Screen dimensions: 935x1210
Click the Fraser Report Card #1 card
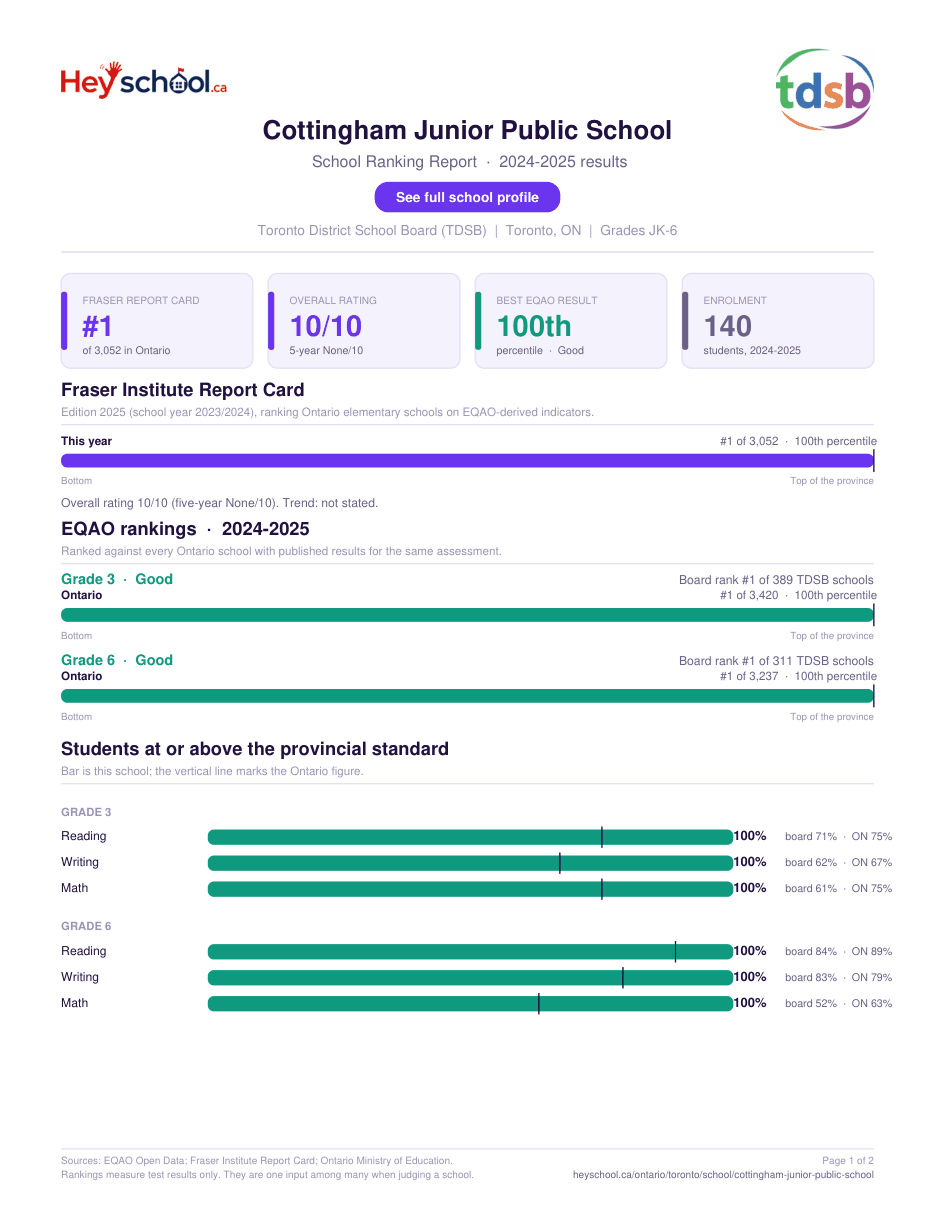(157, 321)
